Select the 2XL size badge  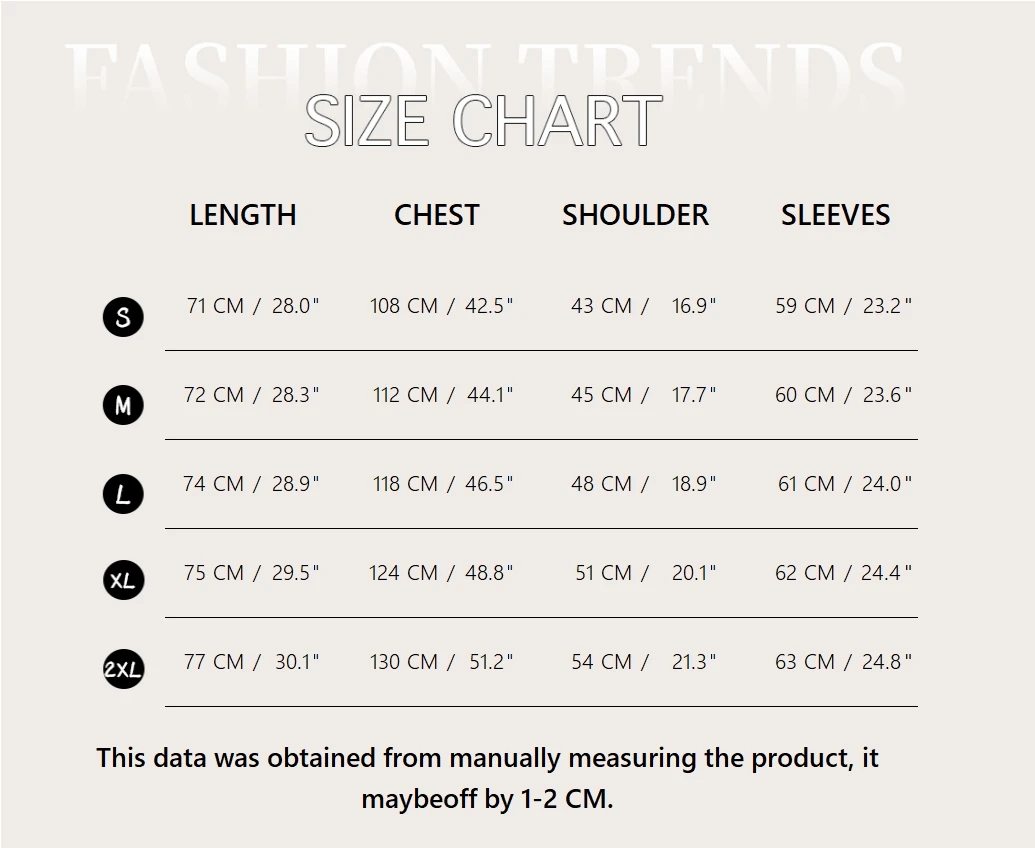[123, 670]
